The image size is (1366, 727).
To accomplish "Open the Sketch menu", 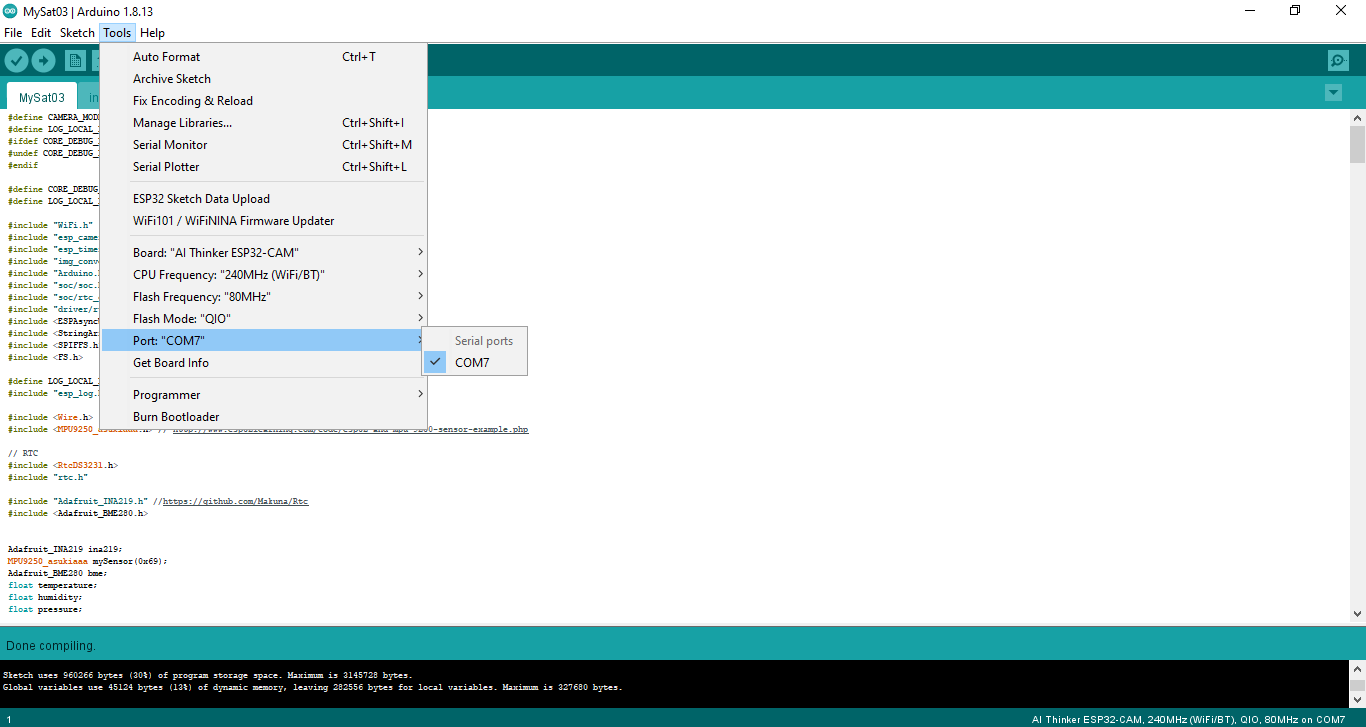I will pos(77,33).
